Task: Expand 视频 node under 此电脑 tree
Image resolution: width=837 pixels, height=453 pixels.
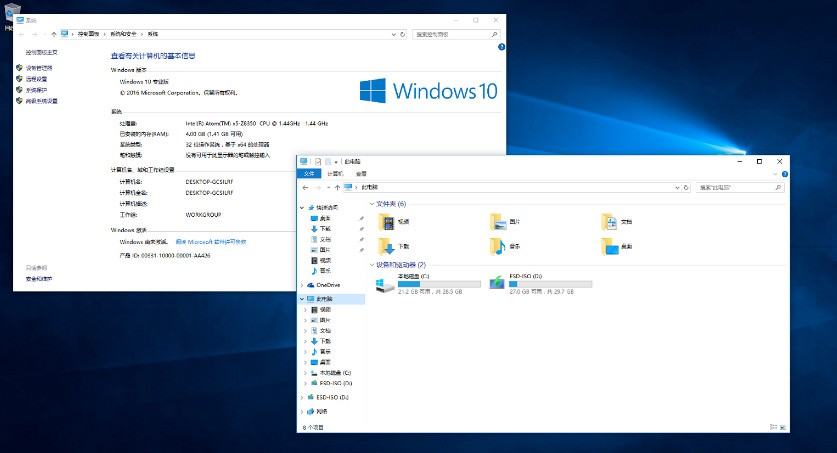Action: 305,309
